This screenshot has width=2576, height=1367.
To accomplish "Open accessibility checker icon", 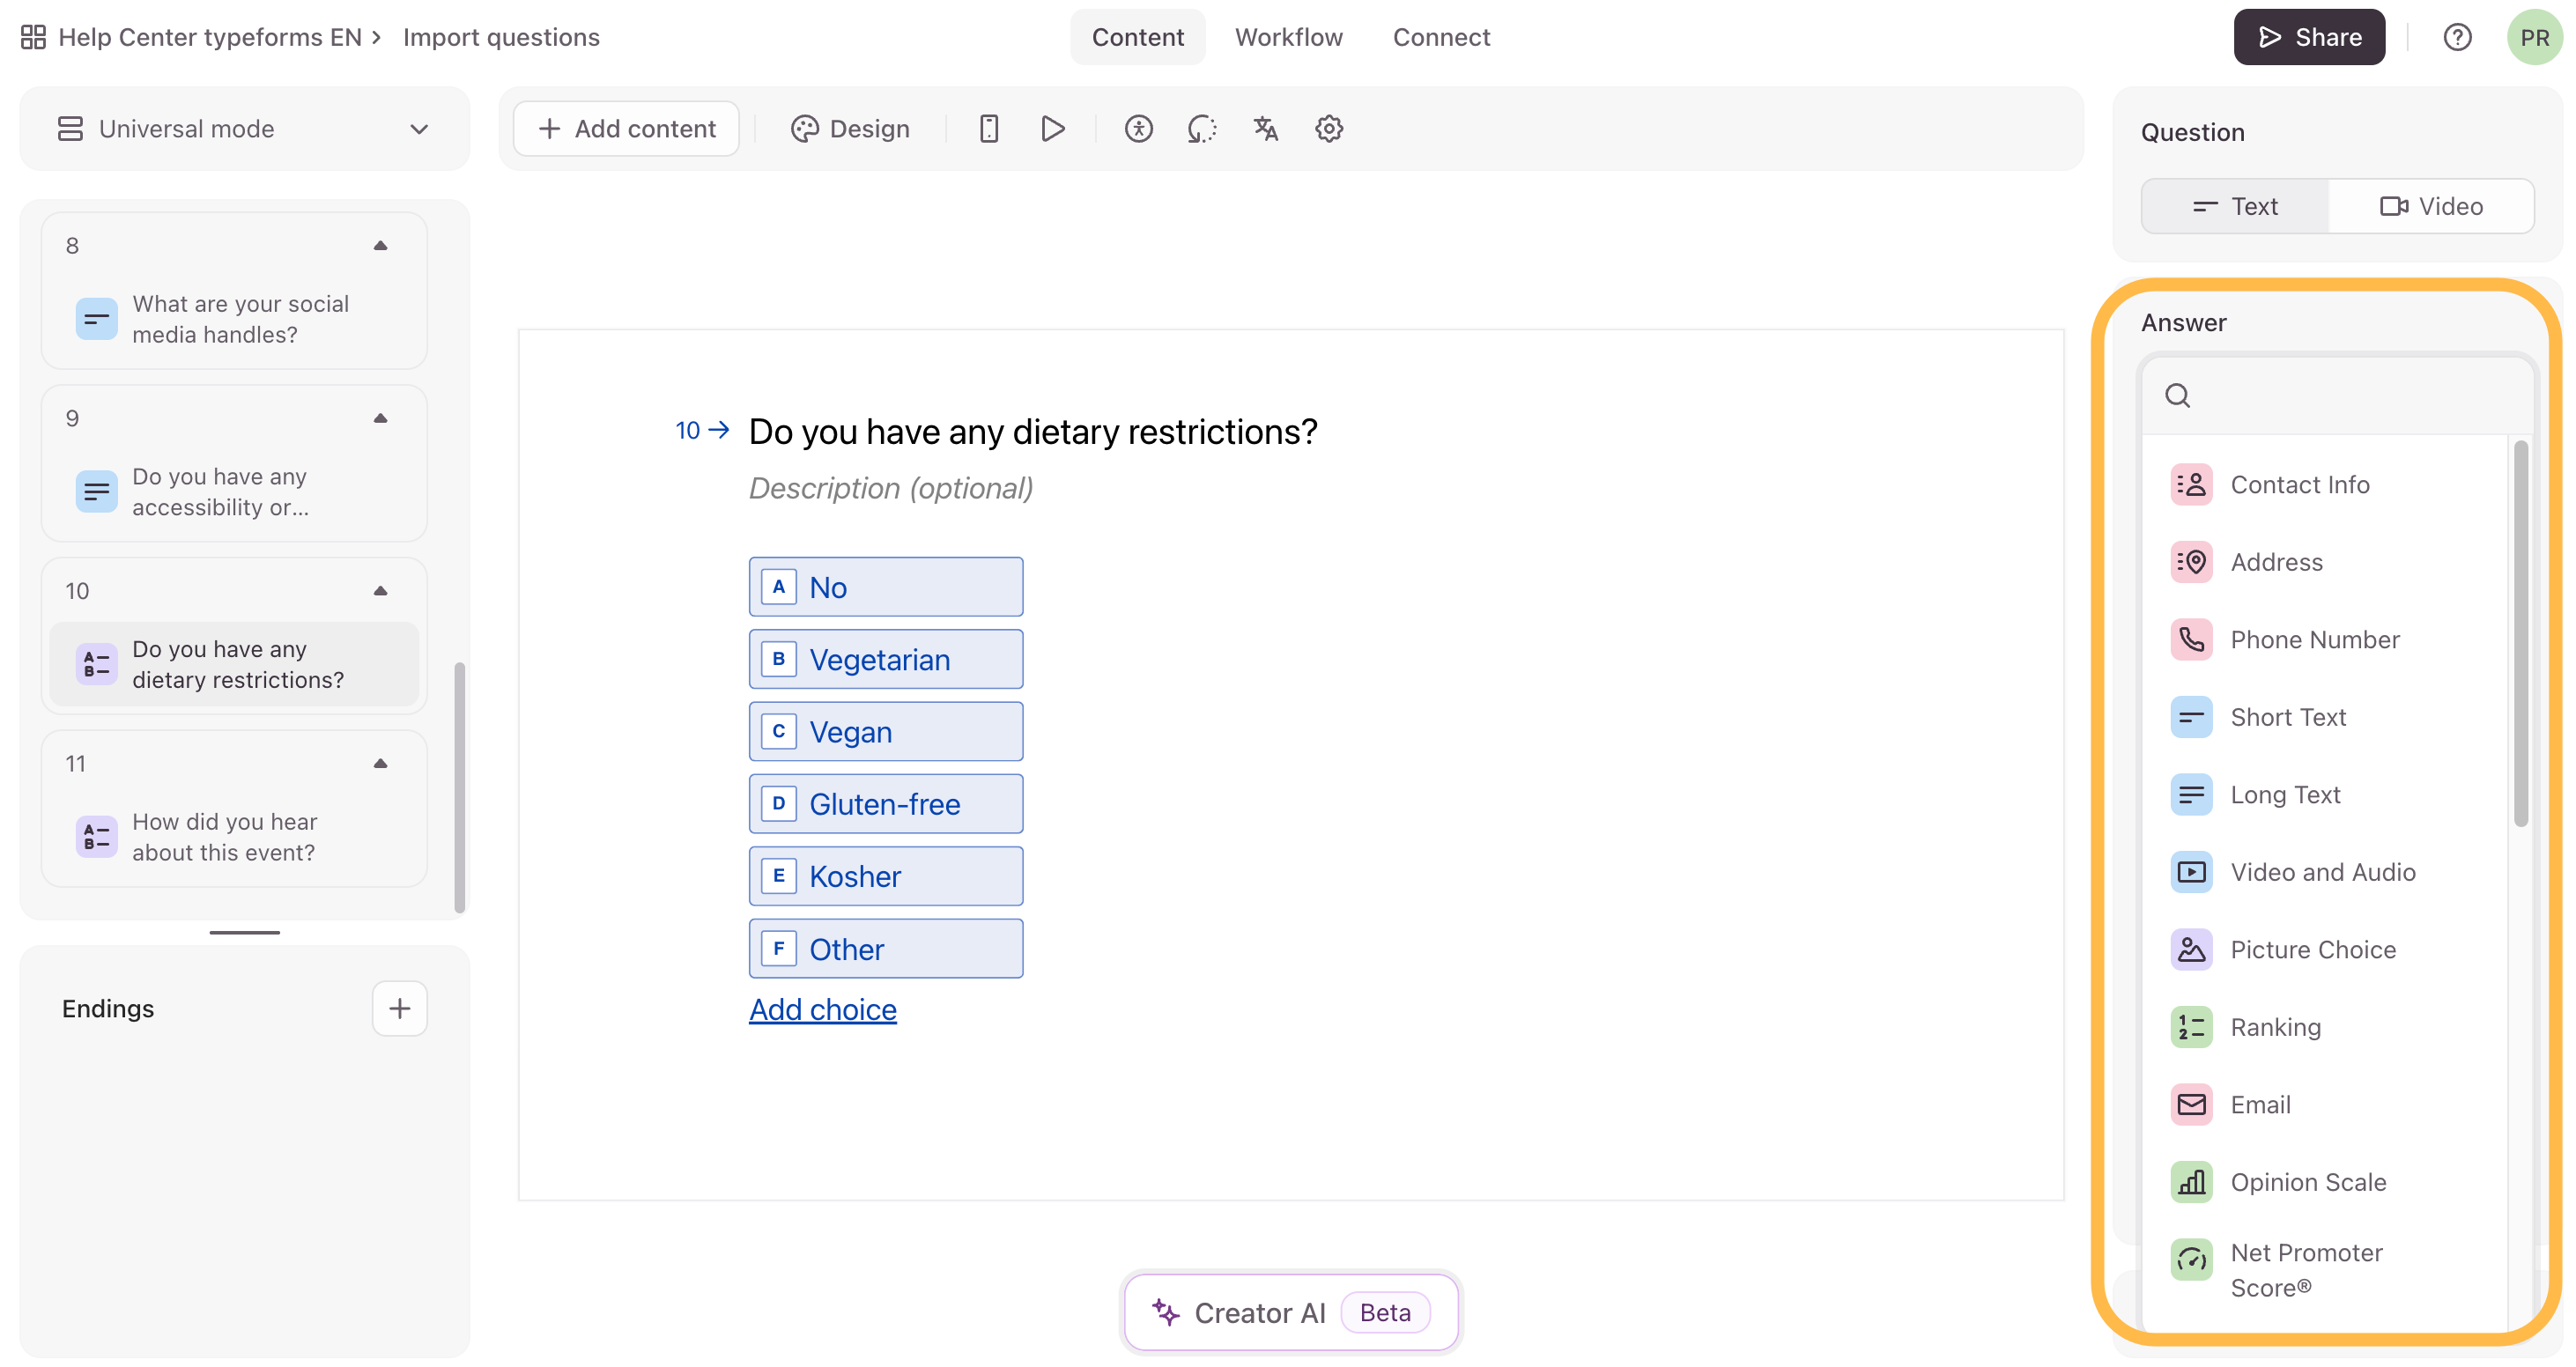I will pos(1138,129).
